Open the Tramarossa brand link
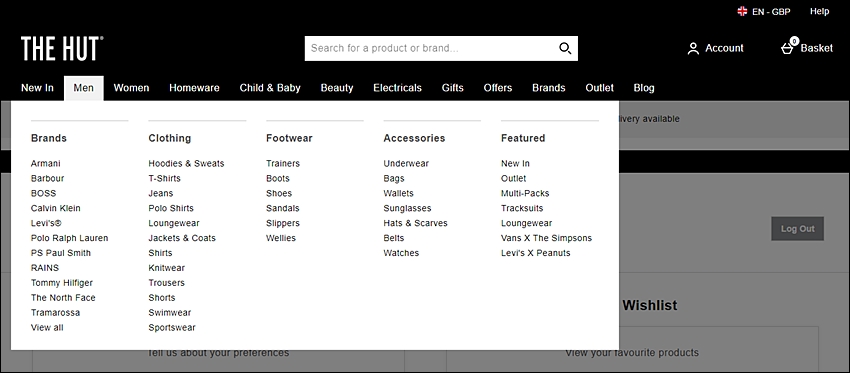The image size is (850, 373). (x=55, y=313)
